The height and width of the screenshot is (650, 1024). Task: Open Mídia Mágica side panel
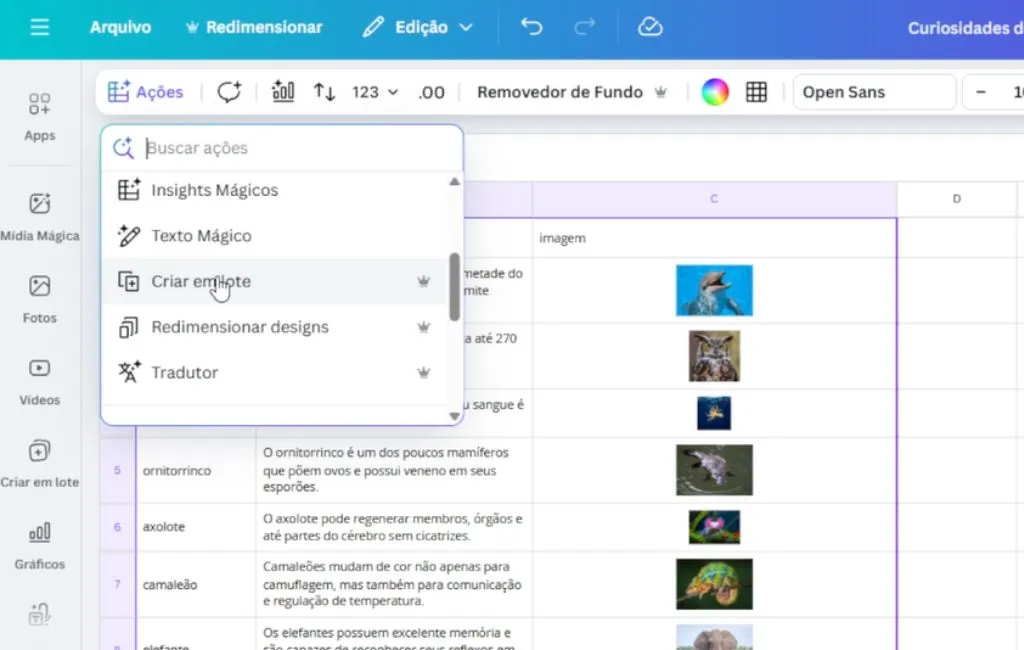point(40,216)
